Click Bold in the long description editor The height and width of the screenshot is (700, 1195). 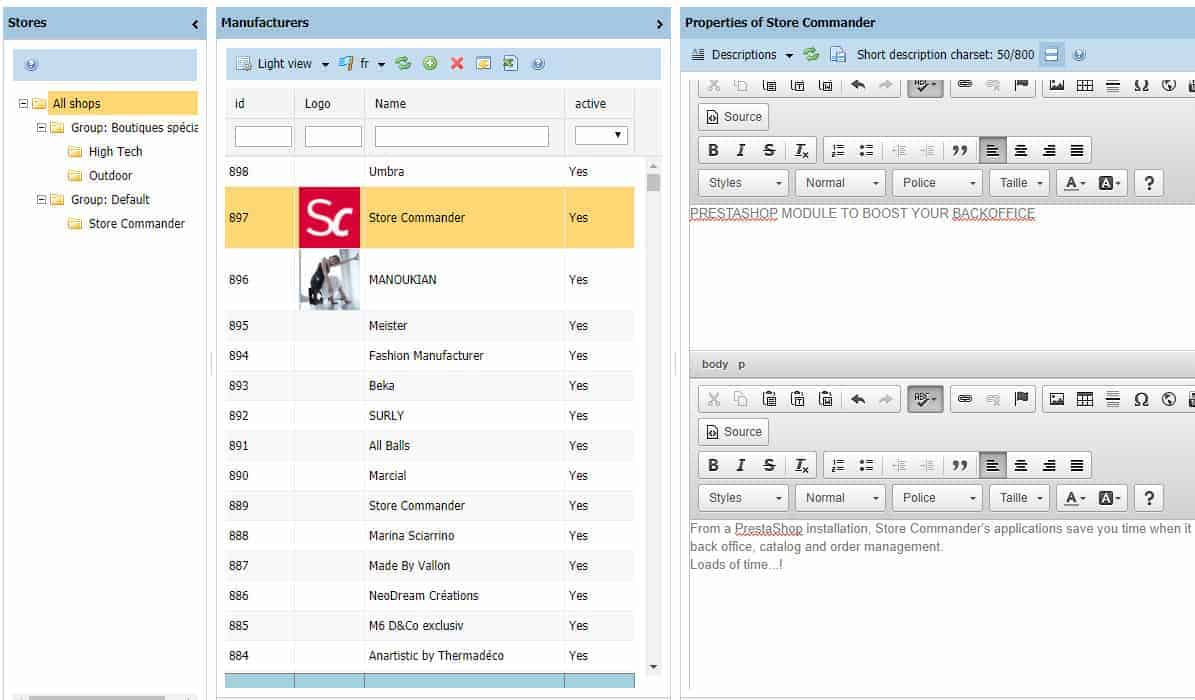point(713,465)
